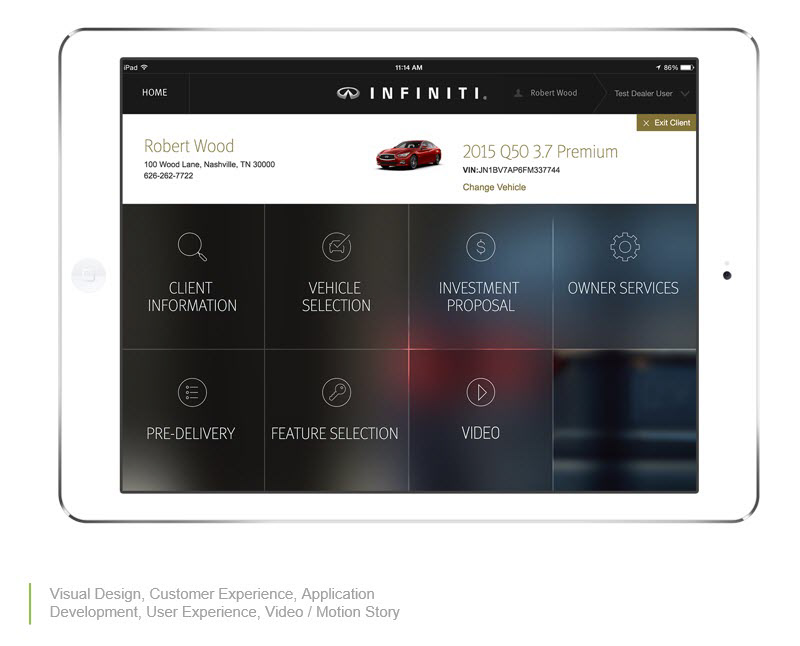
Task: Tap the location arrow in status bar
Action: tap(658, 67)
